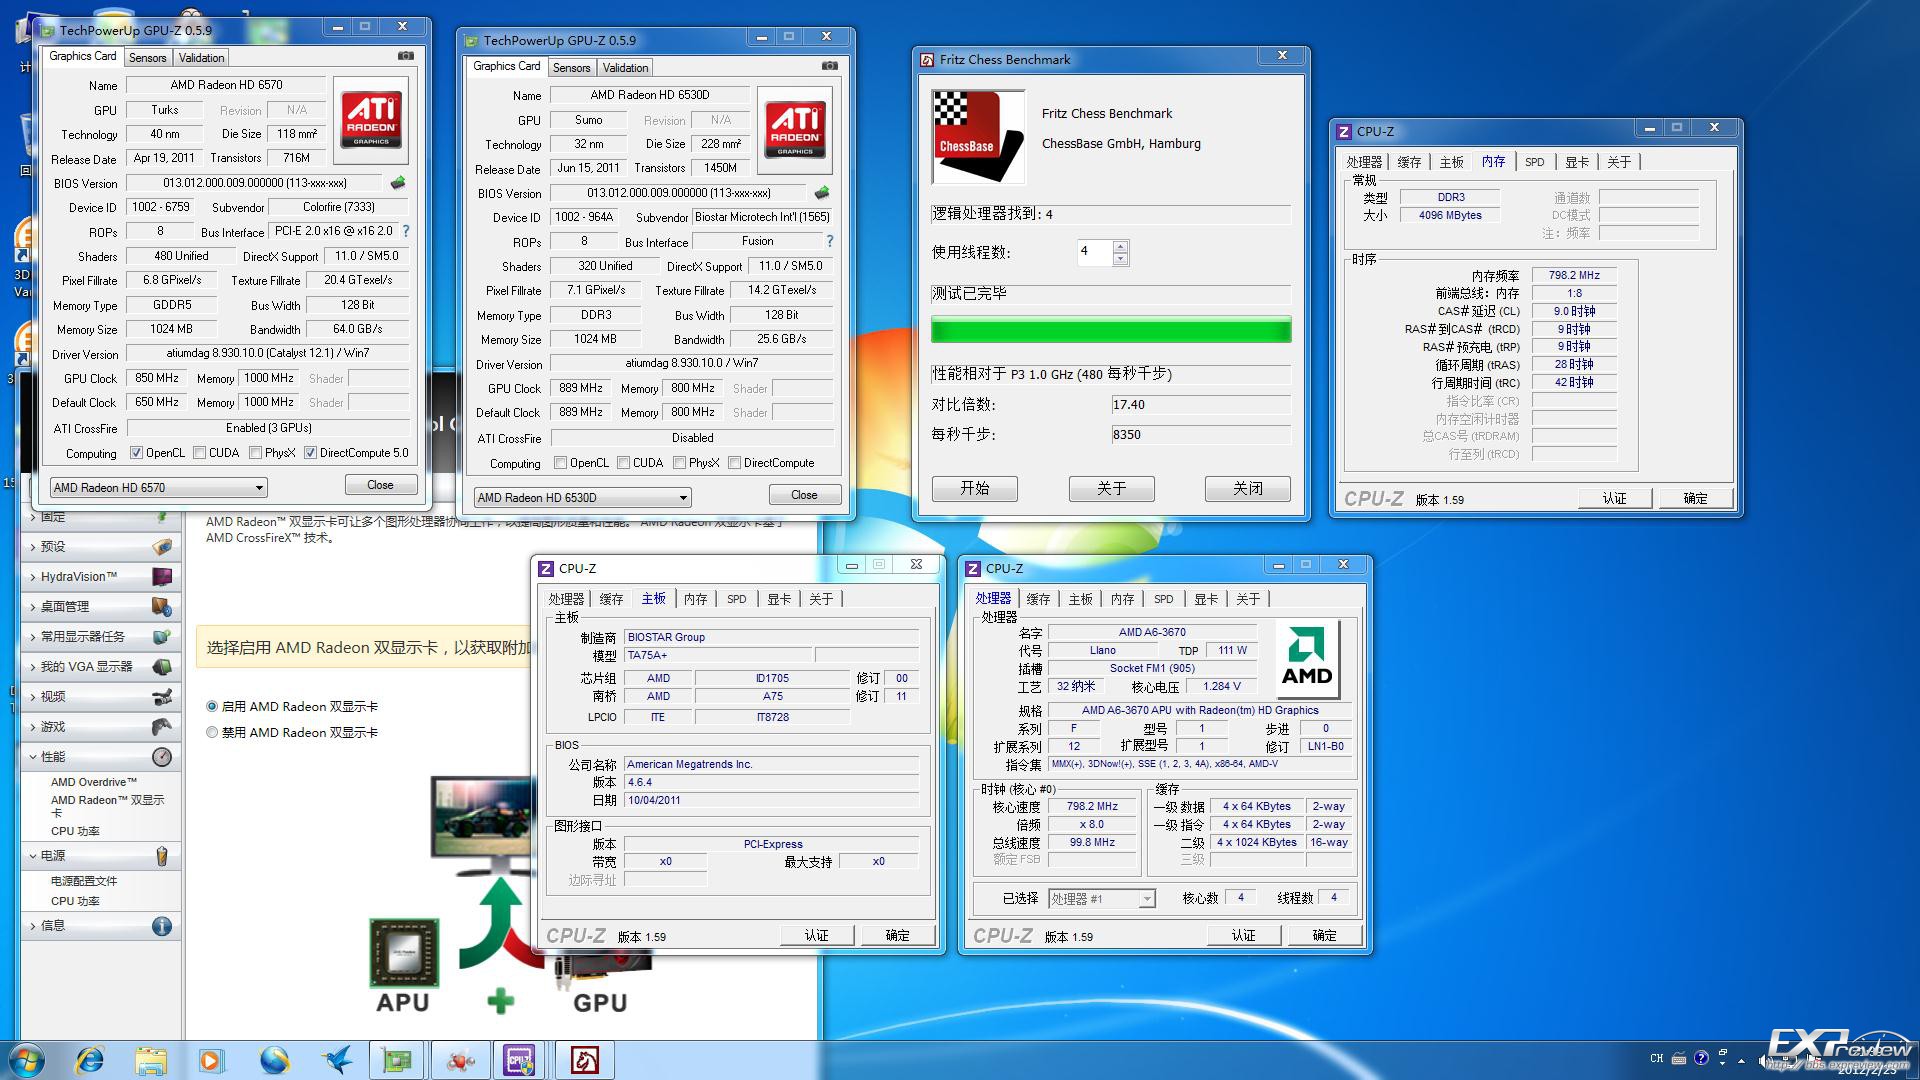Open Windows Start button

click(27, 1060)
